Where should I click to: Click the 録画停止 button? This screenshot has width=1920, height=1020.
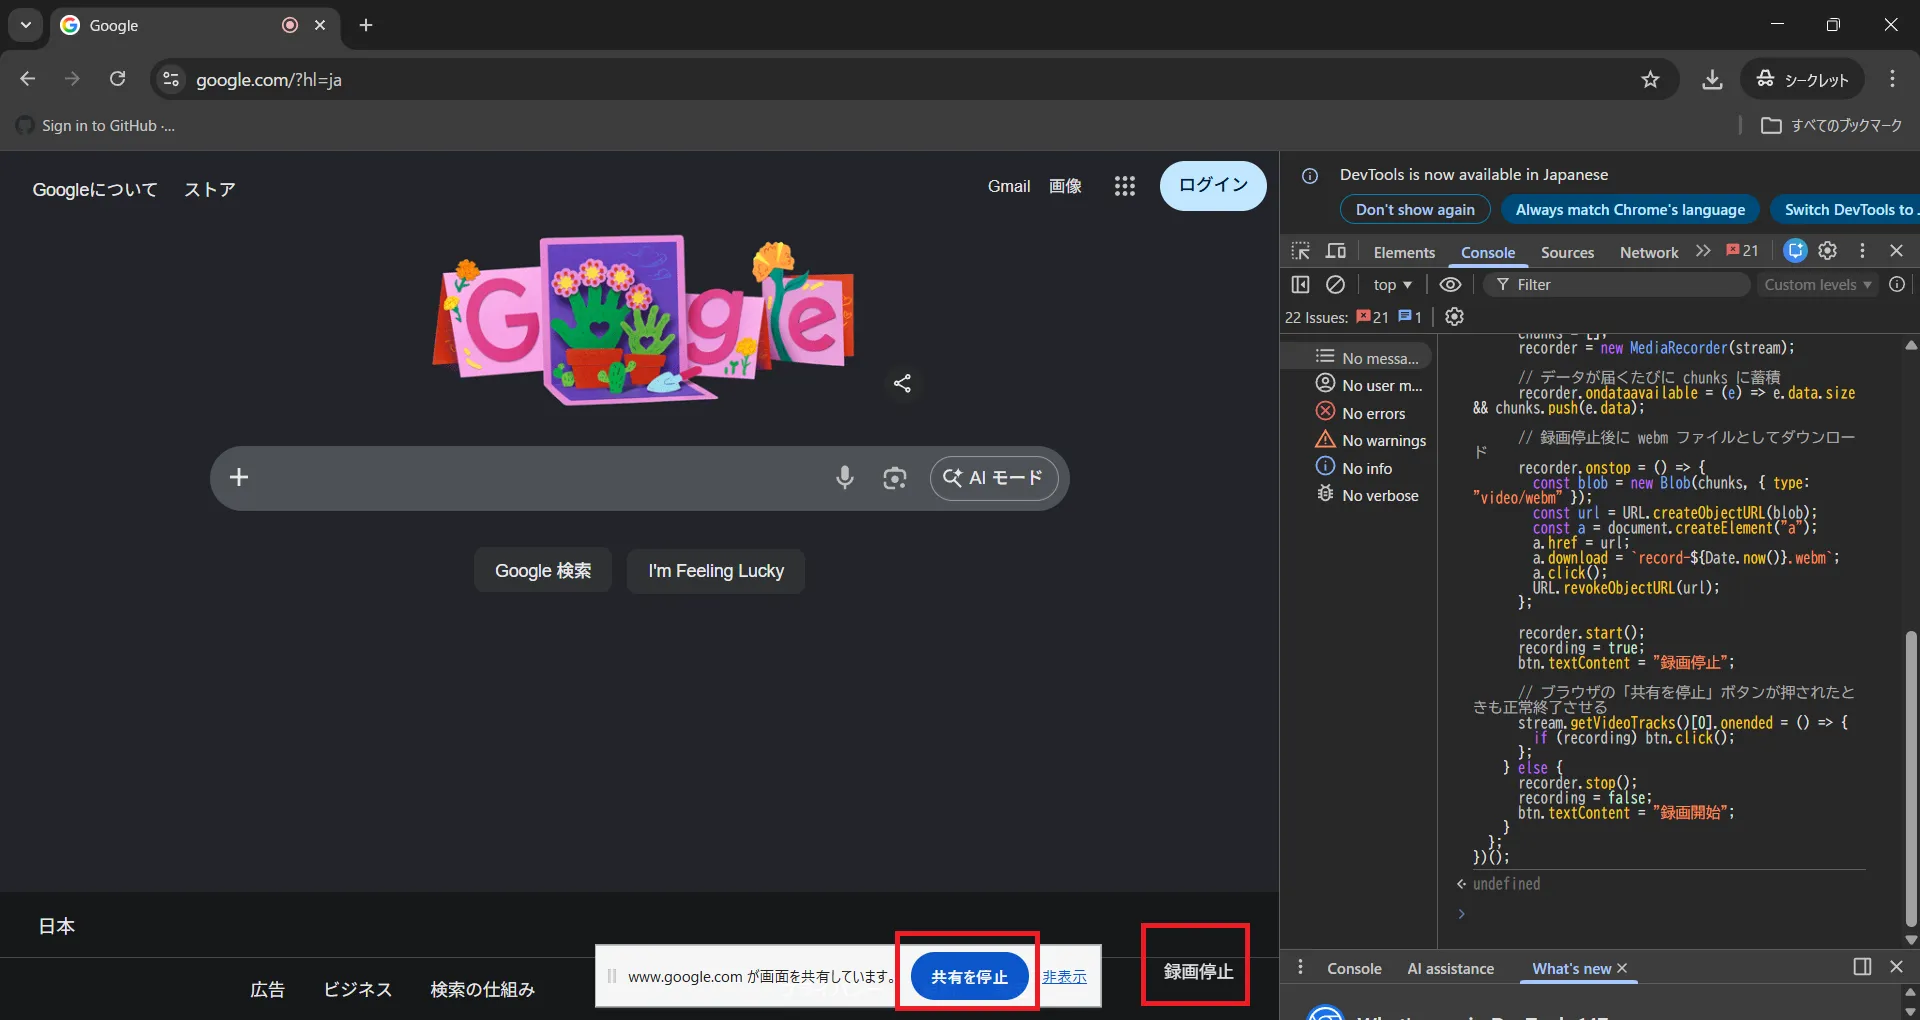pos(1198,971)
